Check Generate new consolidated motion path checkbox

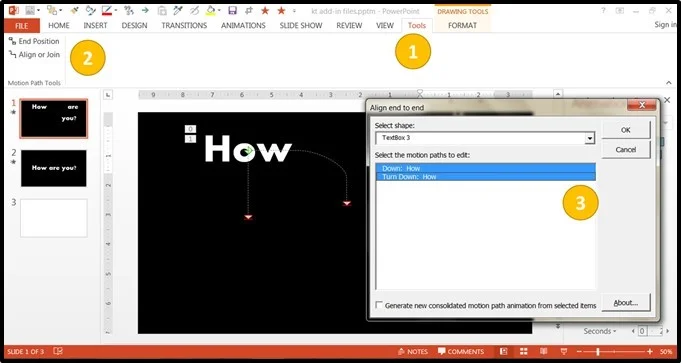point(379,305)
